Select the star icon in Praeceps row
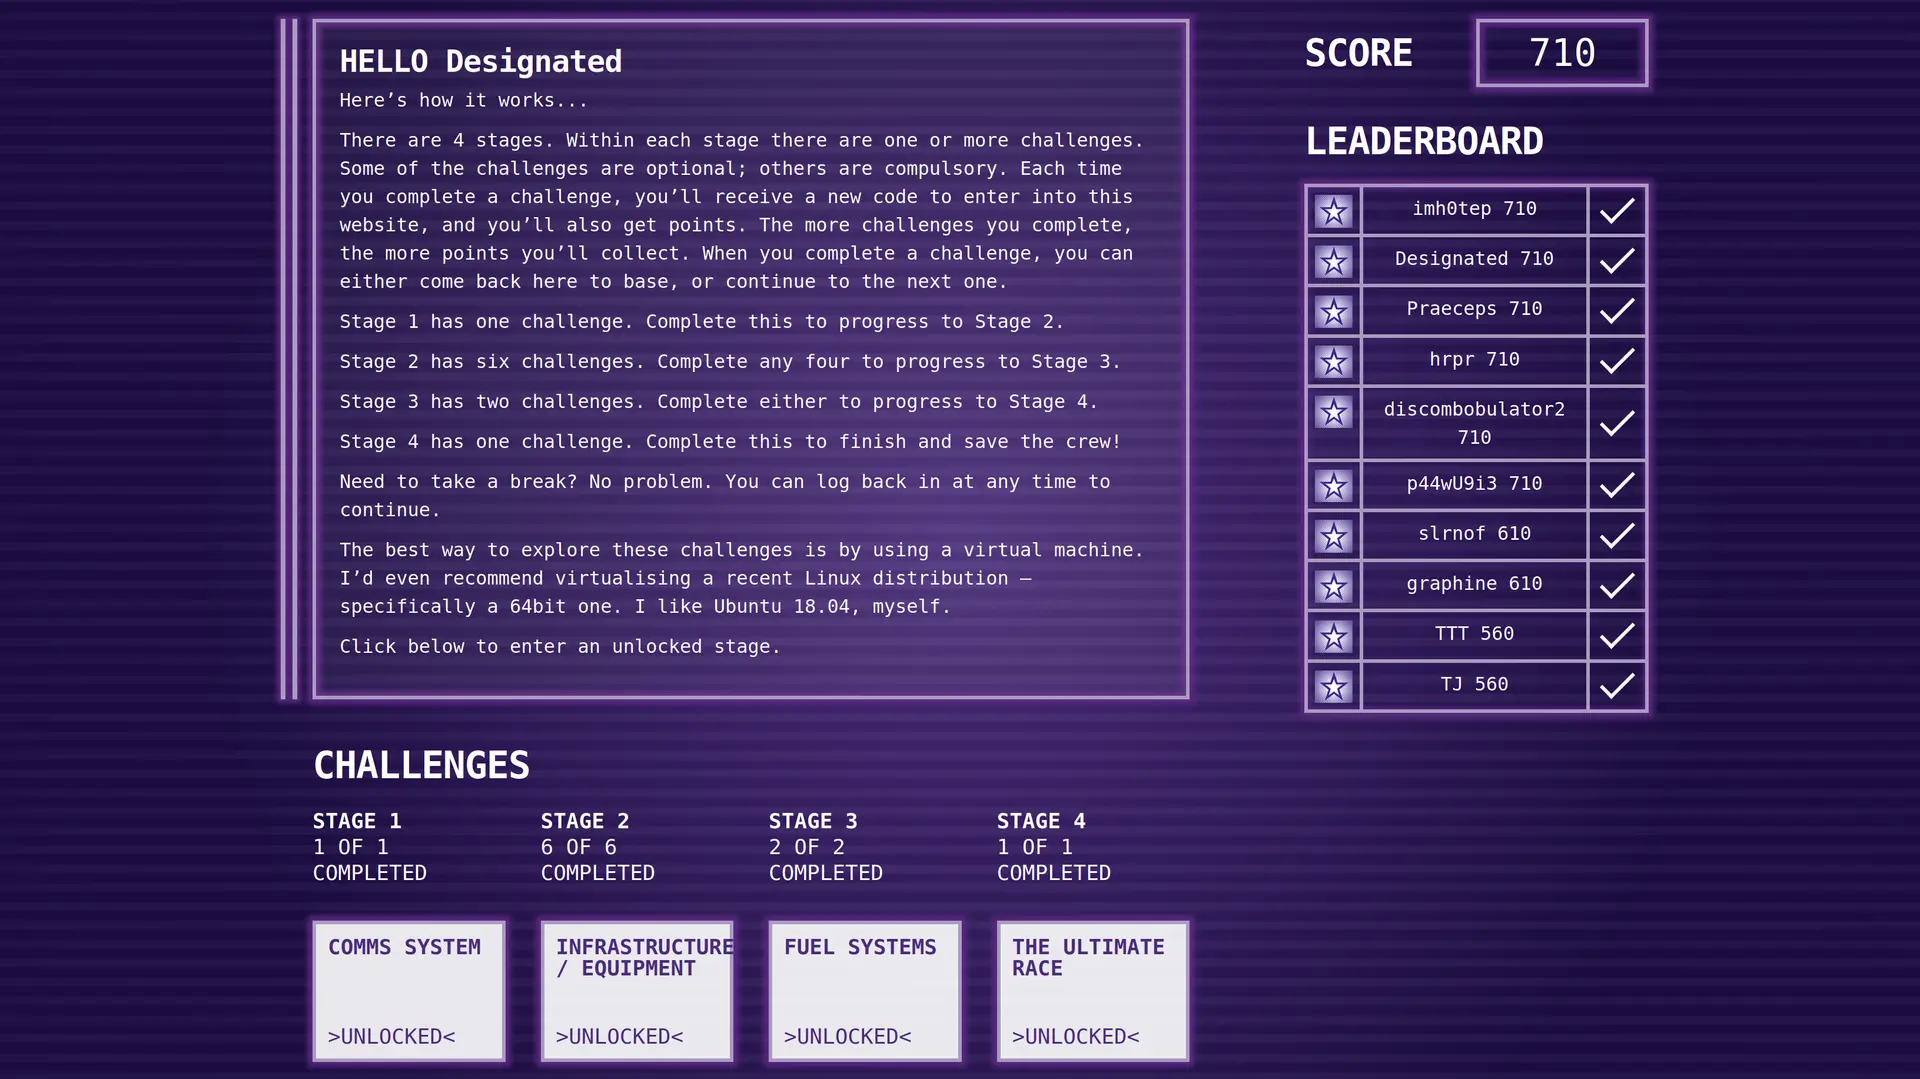Viewport: 1920px width, 1079px height. (x=1333, y=311)
